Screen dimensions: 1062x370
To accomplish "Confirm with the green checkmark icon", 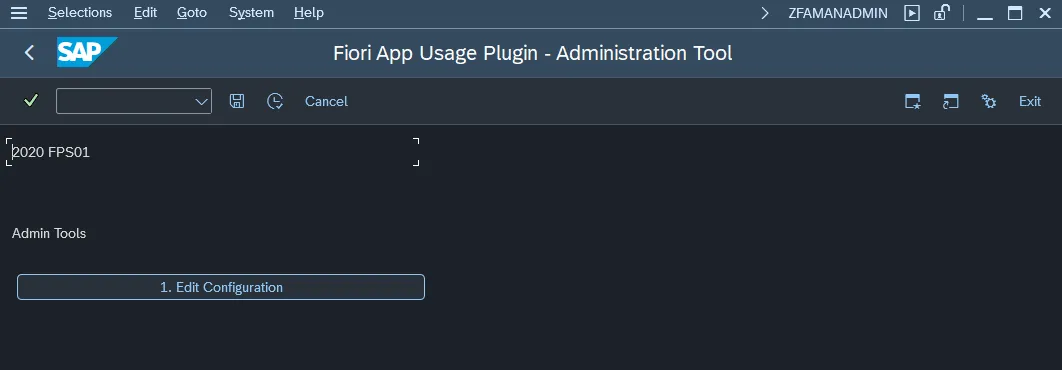I will tap(30, 101).
